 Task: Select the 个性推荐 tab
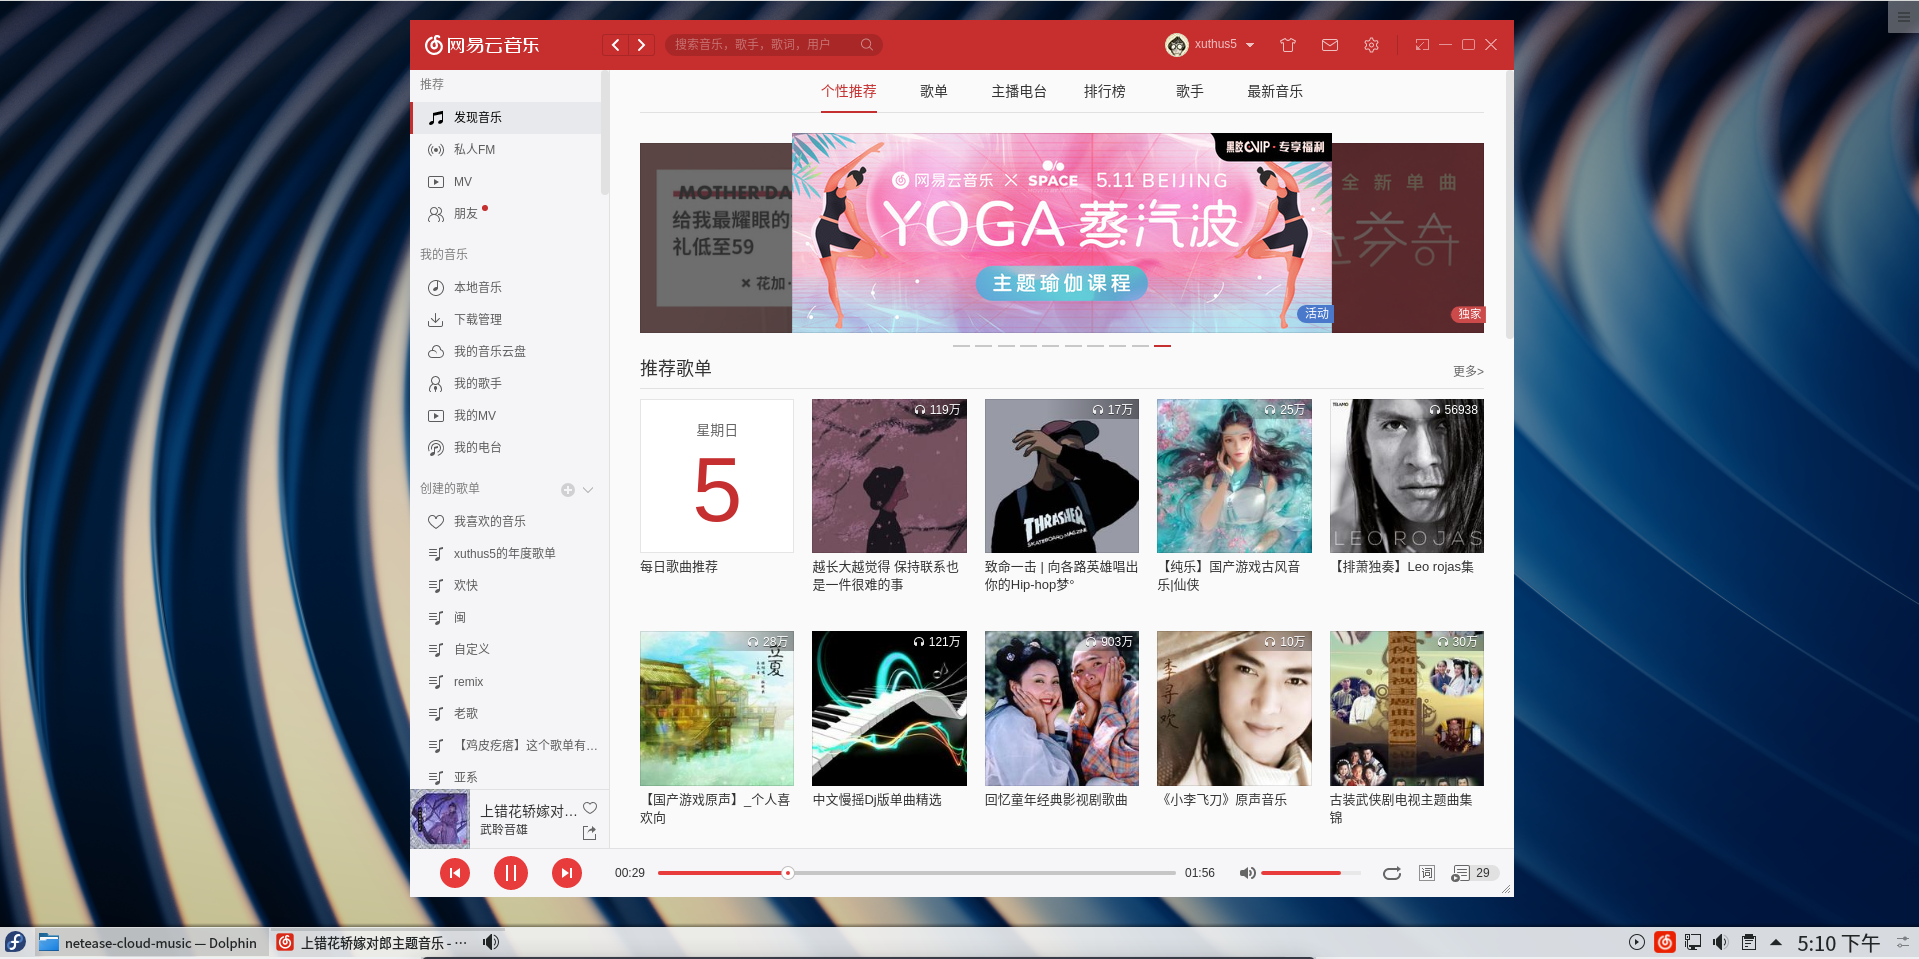pos(849,92)
